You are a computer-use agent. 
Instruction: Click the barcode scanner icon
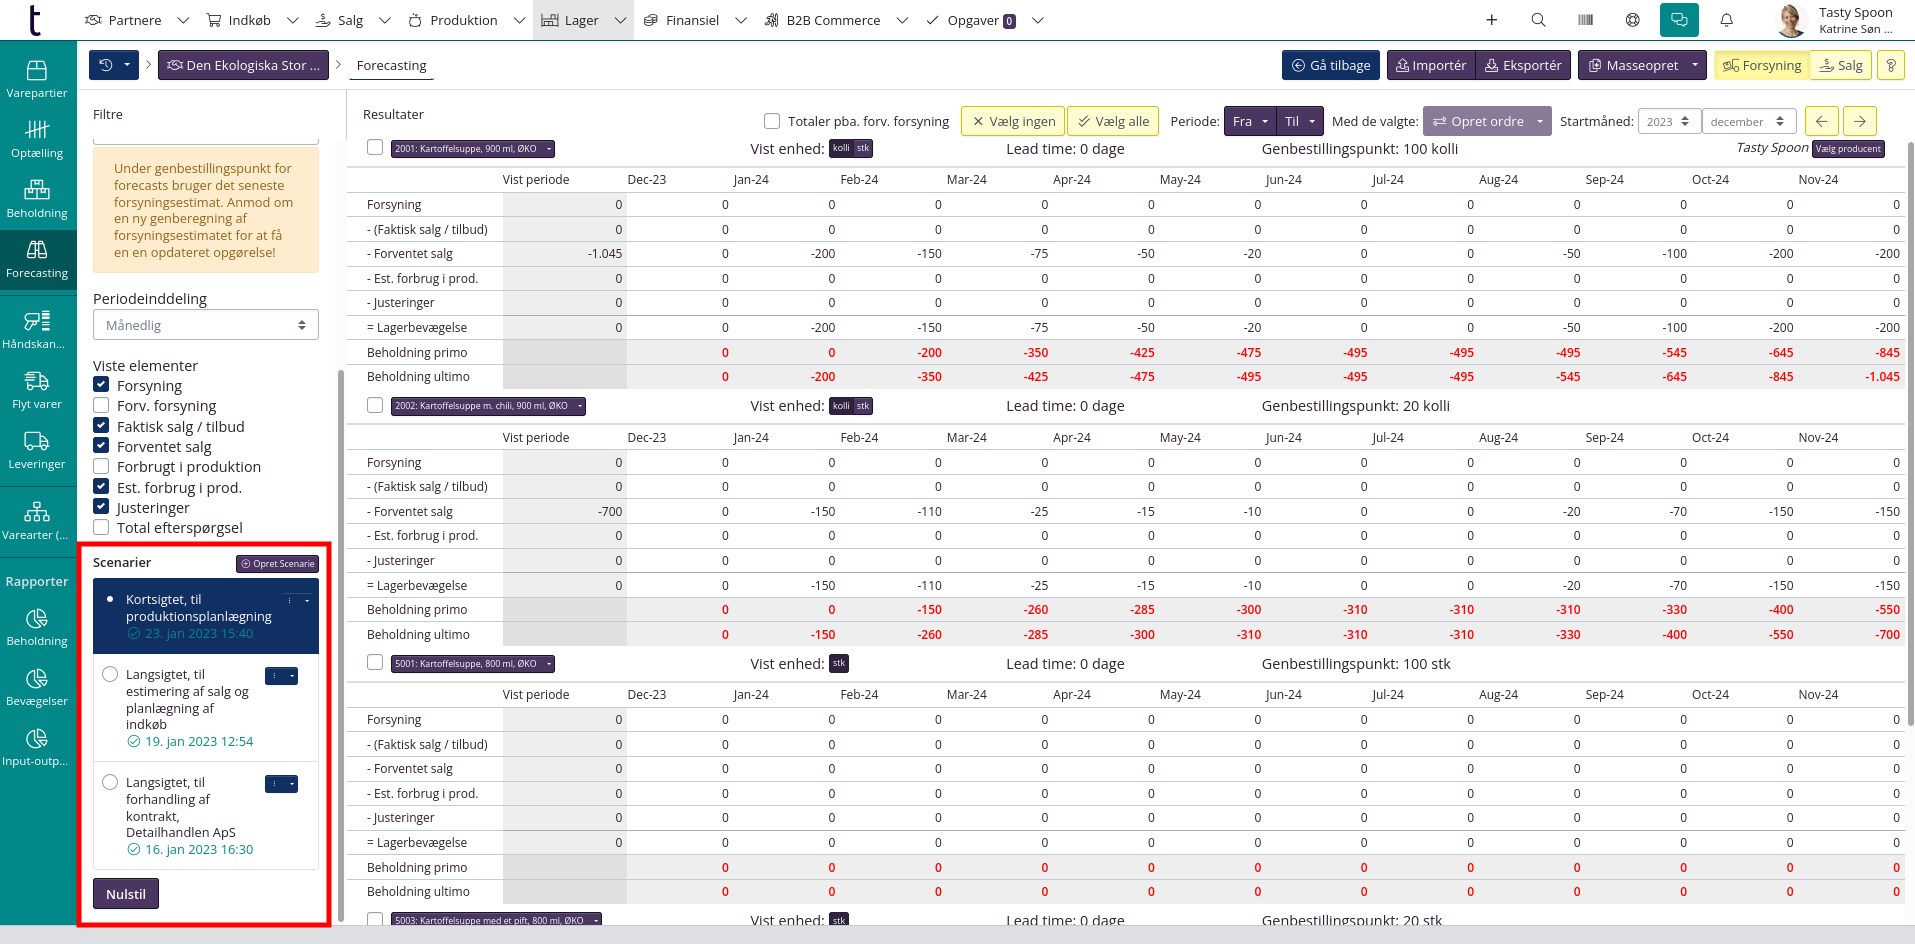pyautogui.click(x=1586, y=20)
